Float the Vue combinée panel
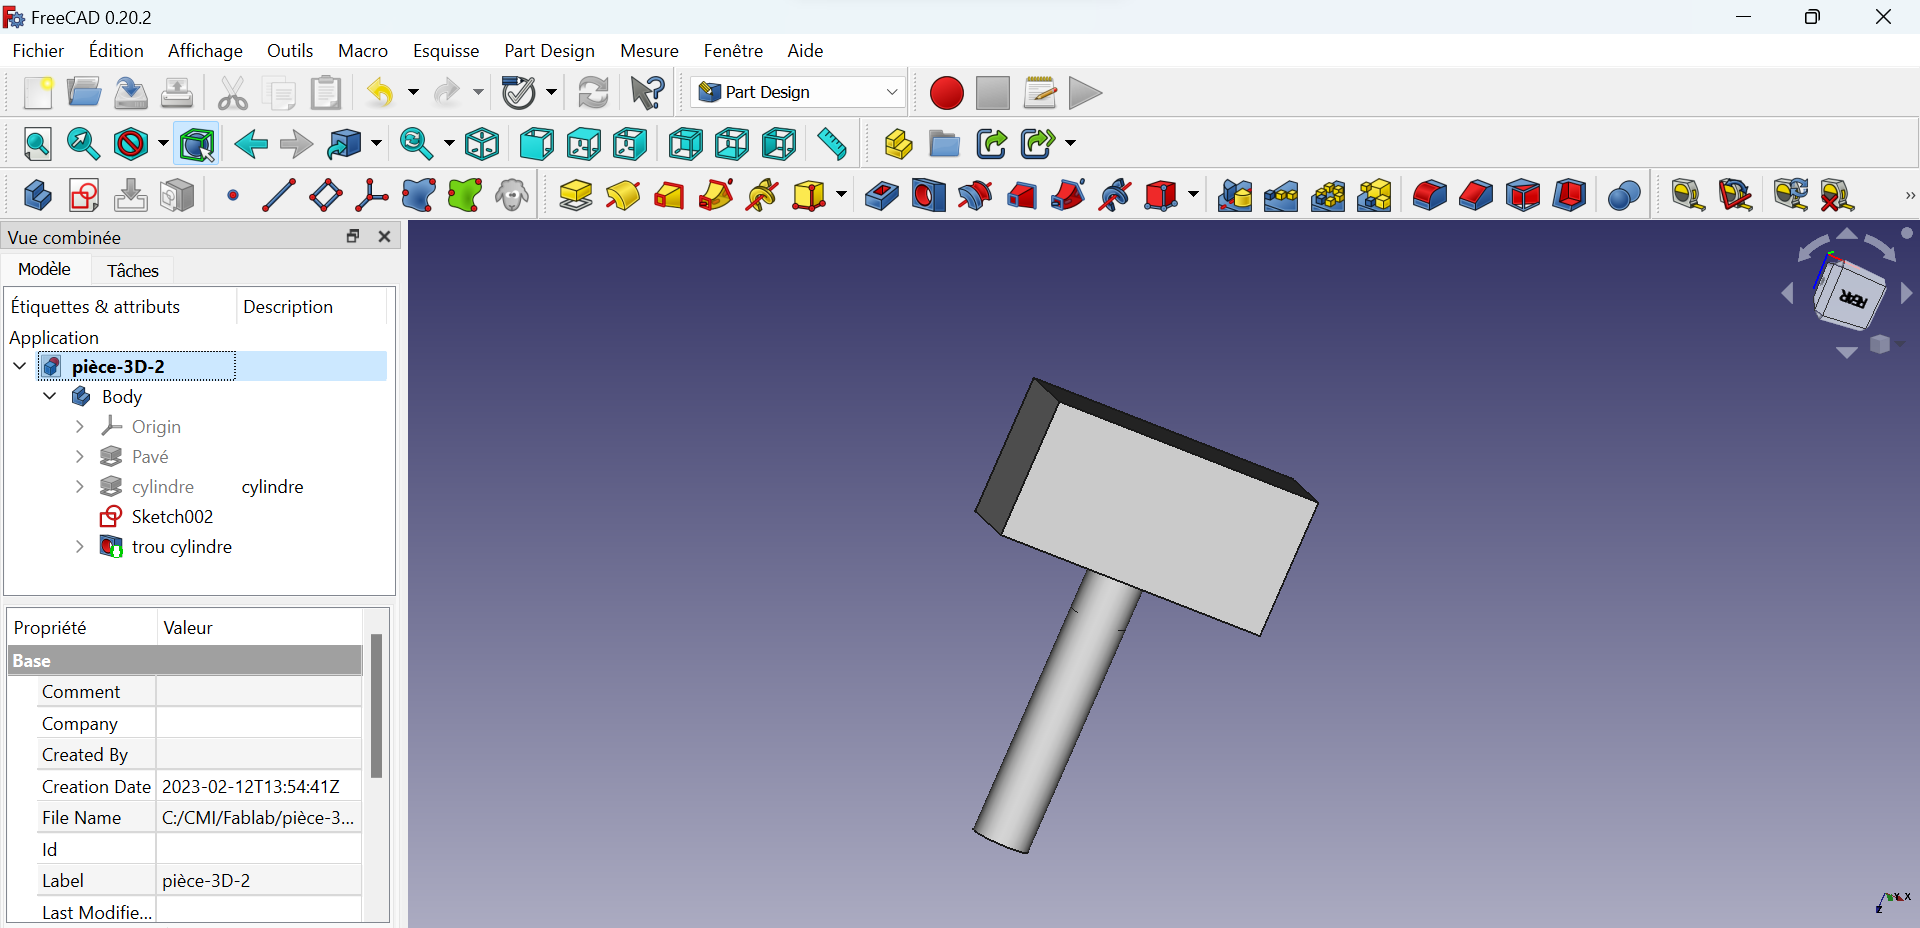This screenshot has height=928, width=1920. pyautogui.click(x=353, y=236)
